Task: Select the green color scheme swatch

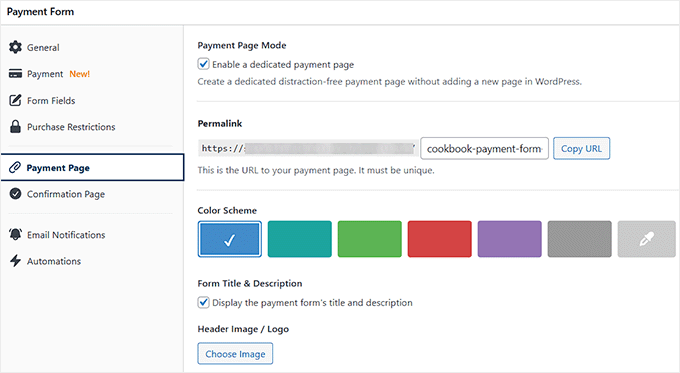Action: pyautogui.click(x=369, y=239)
